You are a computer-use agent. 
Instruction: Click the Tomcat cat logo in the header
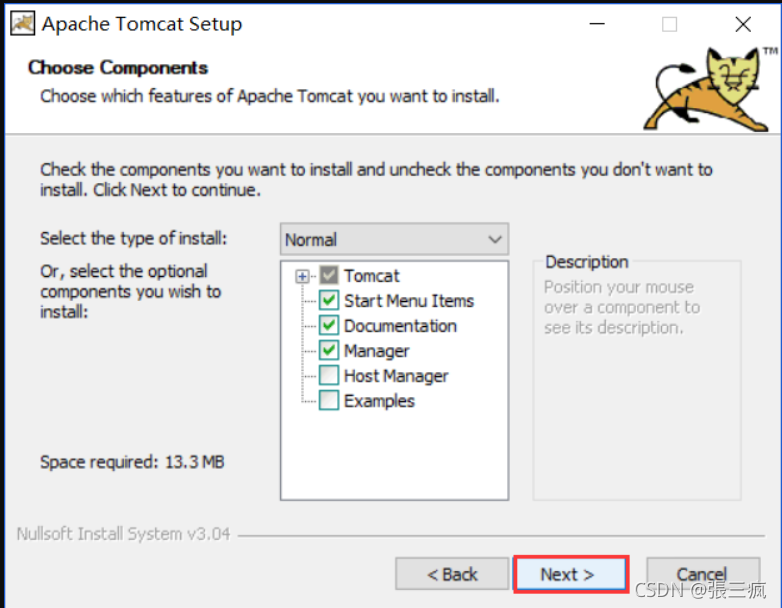click(709, 90)
